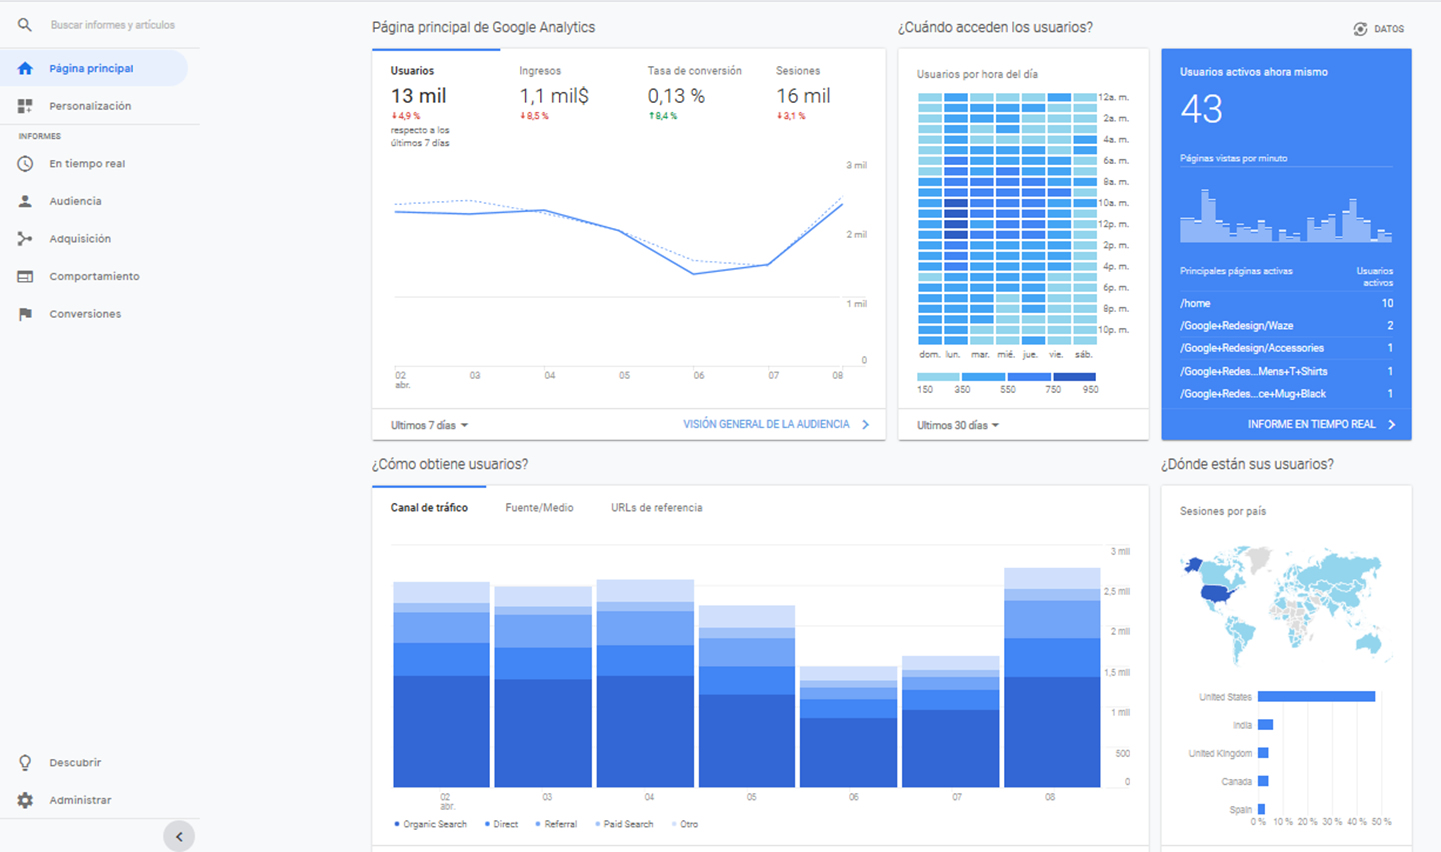
Task: Click the Paid Search legend item
Action: [x=624, y=825]
